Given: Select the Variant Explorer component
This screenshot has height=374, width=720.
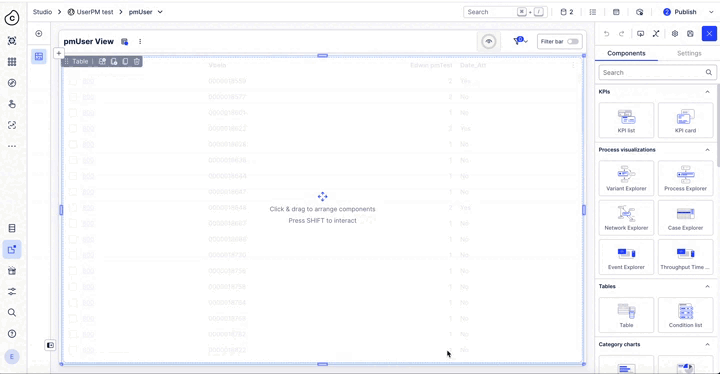Looking at the screenshot, I should pyautogui.click(x=626, y=178).
